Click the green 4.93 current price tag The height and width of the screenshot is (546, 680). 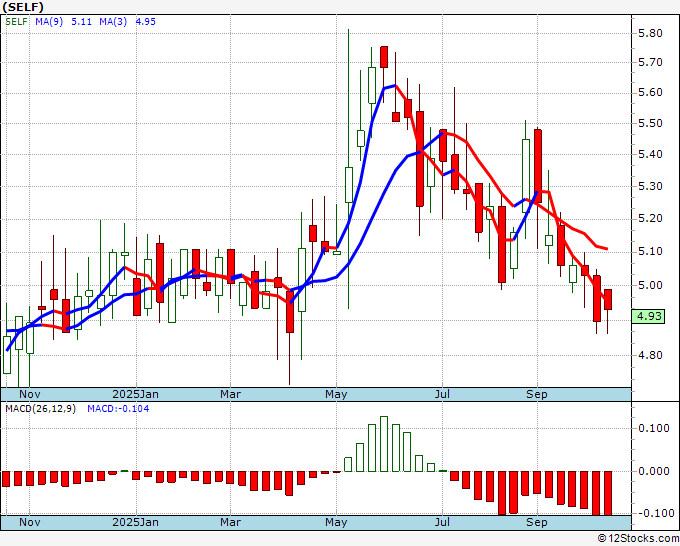[651, 317]
